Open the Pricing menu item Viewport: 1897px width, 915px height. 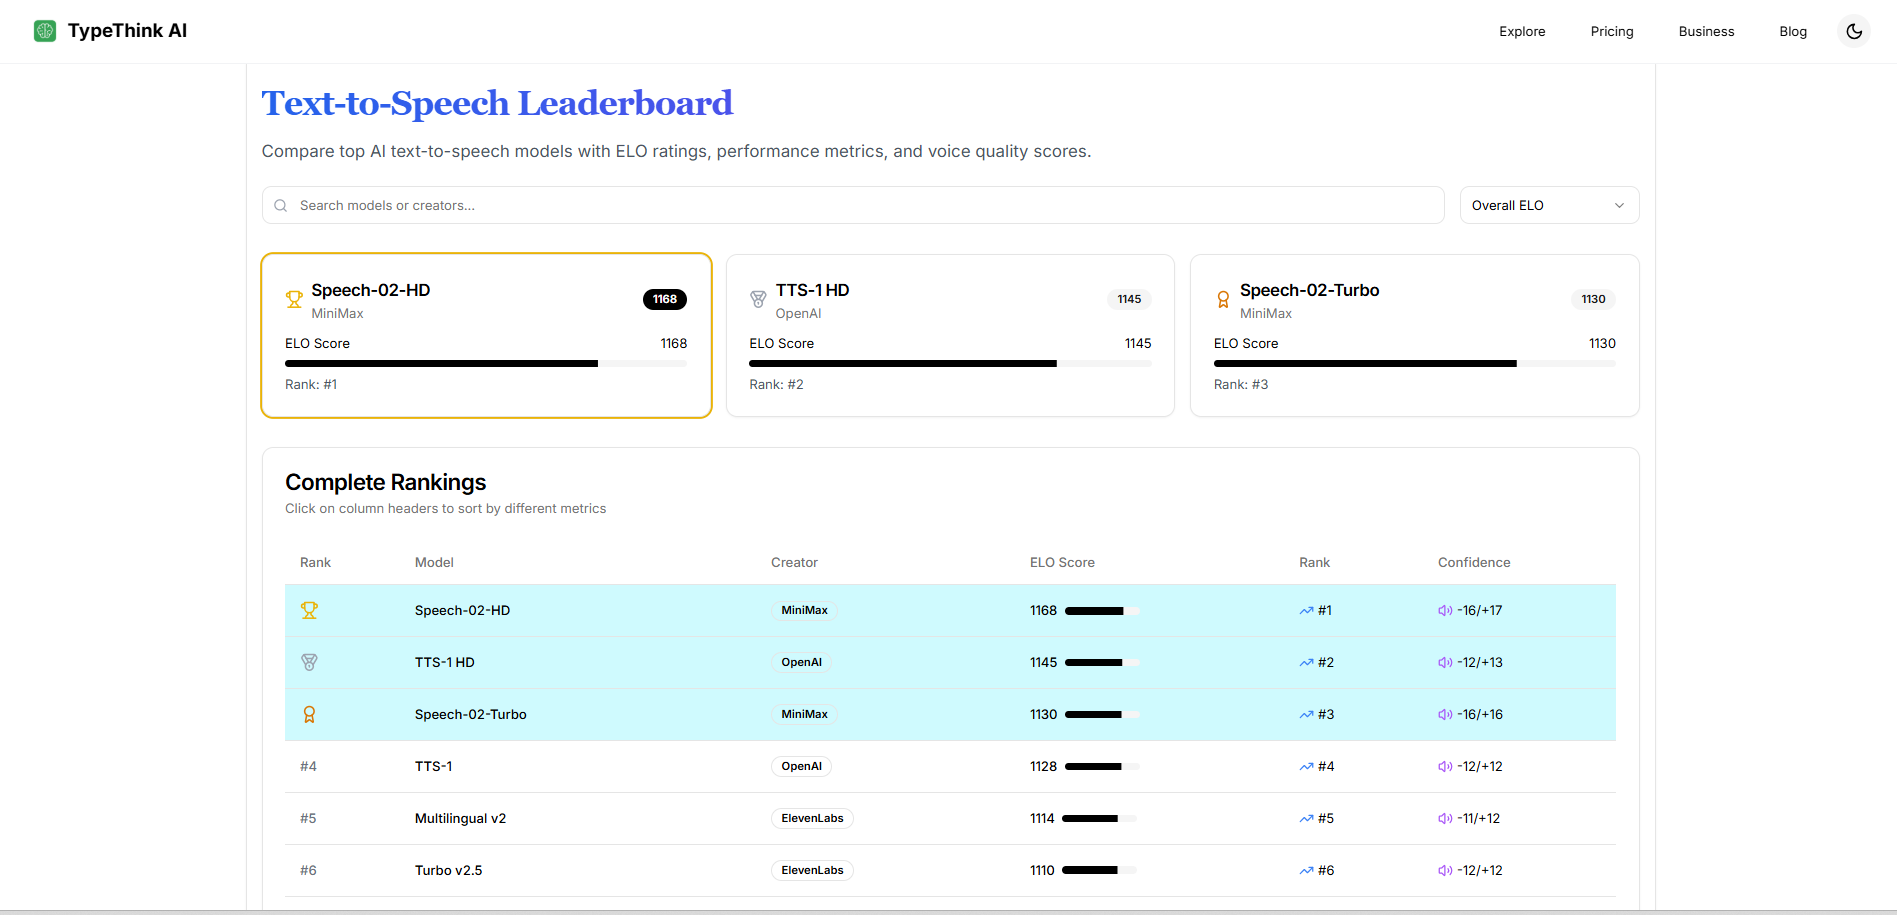point(1611,31)
